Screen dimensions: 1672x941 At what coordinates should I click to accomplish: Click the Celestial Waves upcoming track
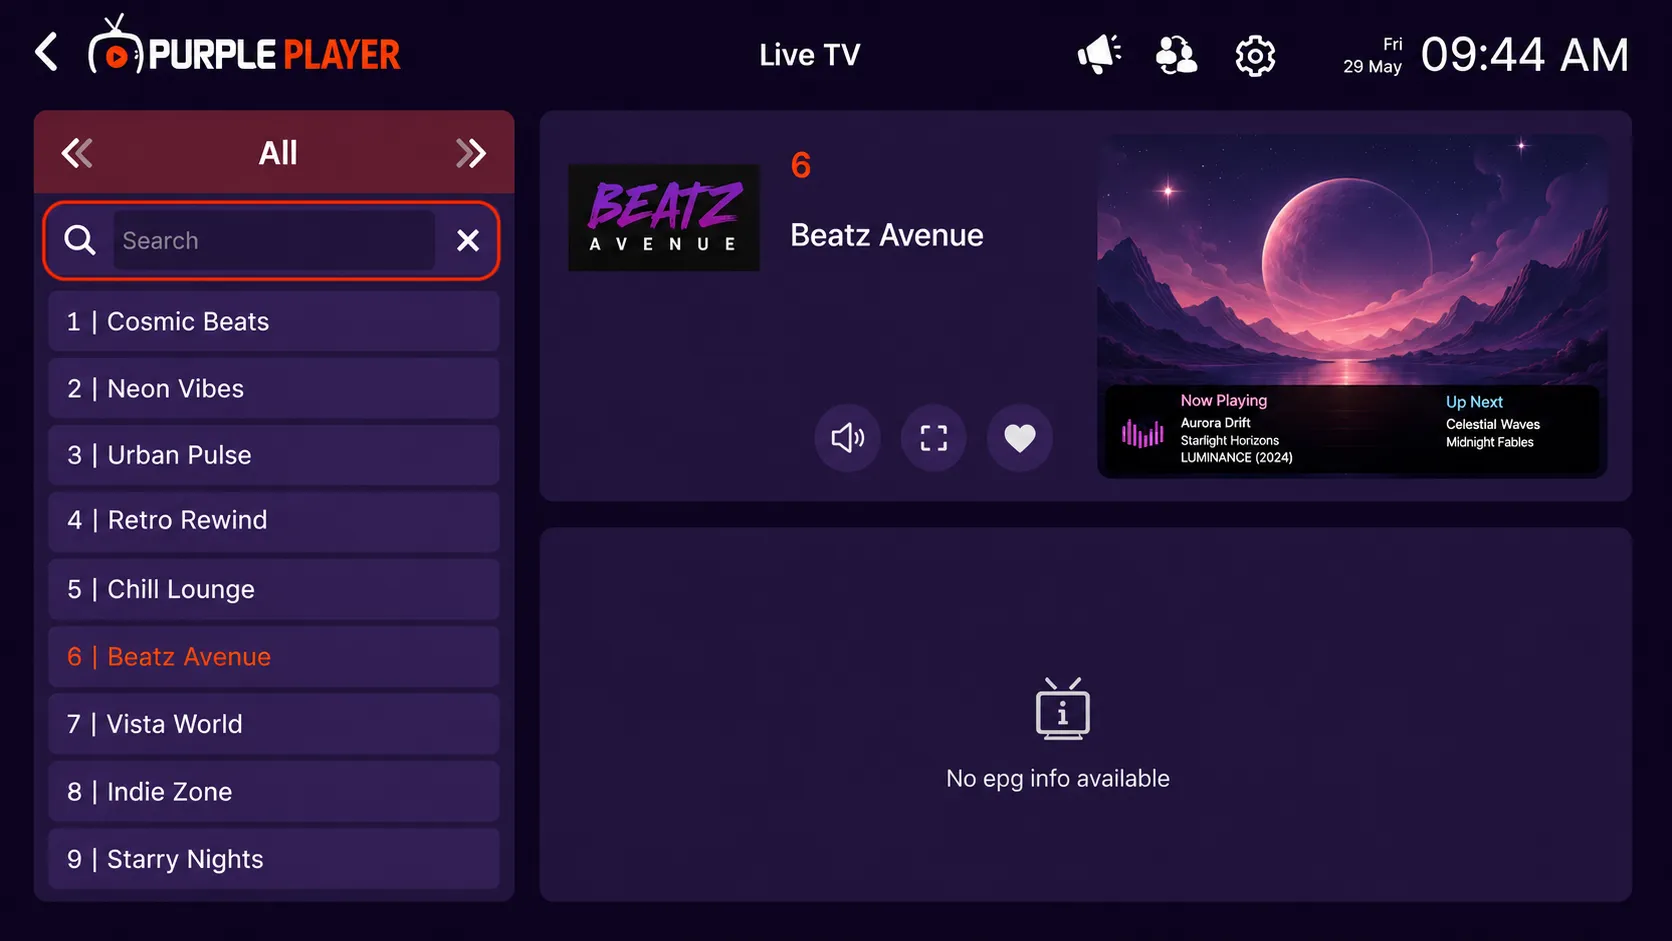(x=1493, y=425)
